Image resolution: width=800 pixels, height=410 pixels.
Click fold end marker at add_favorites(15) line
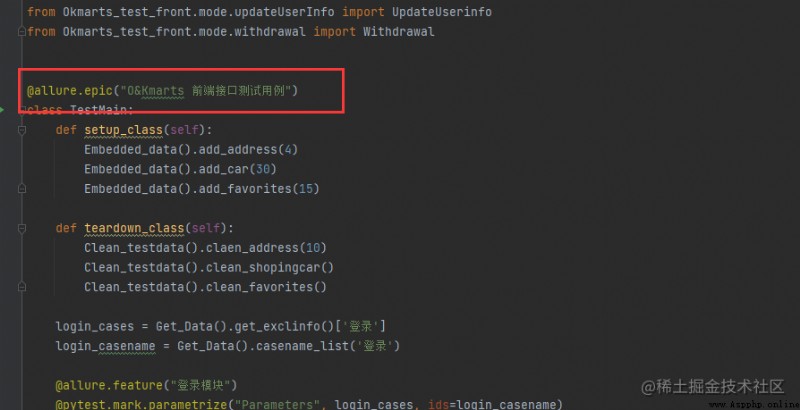pyautogui.click(x=22, y=189)
